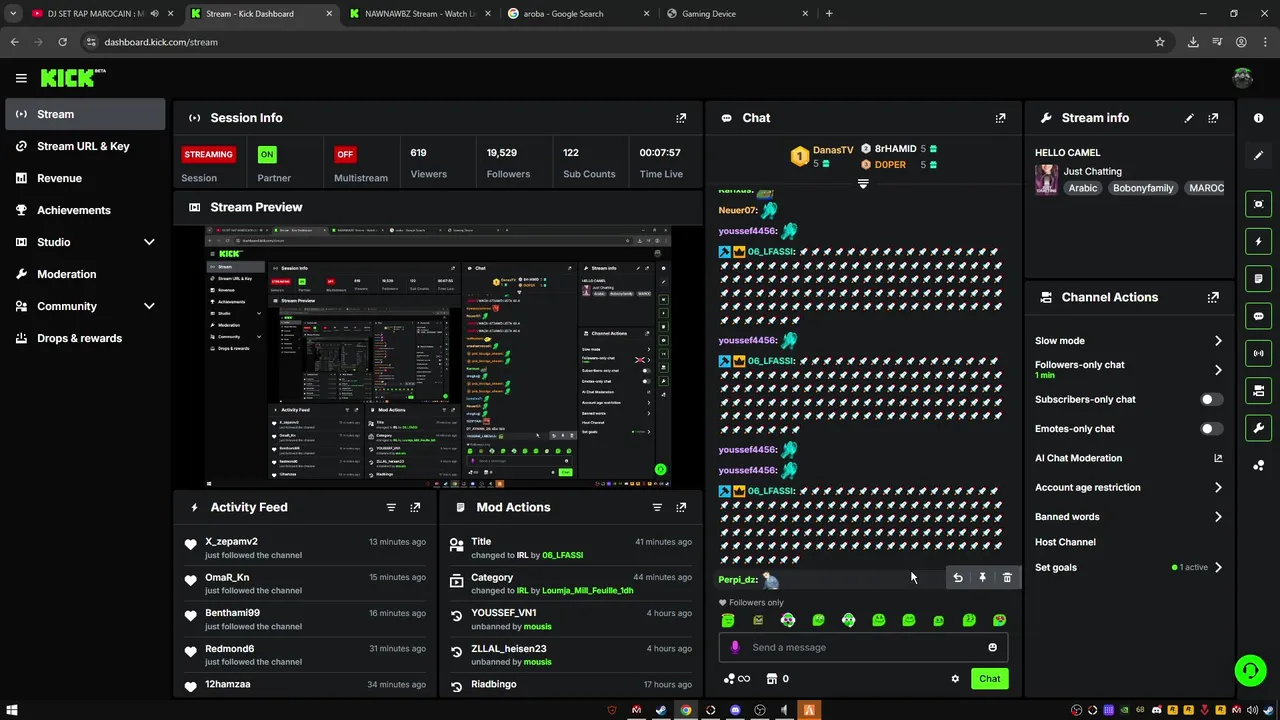This screenshot has width=1280, height=720.
Task: Click the pencil icon in right sidebar
Action: coord(1258,155)
